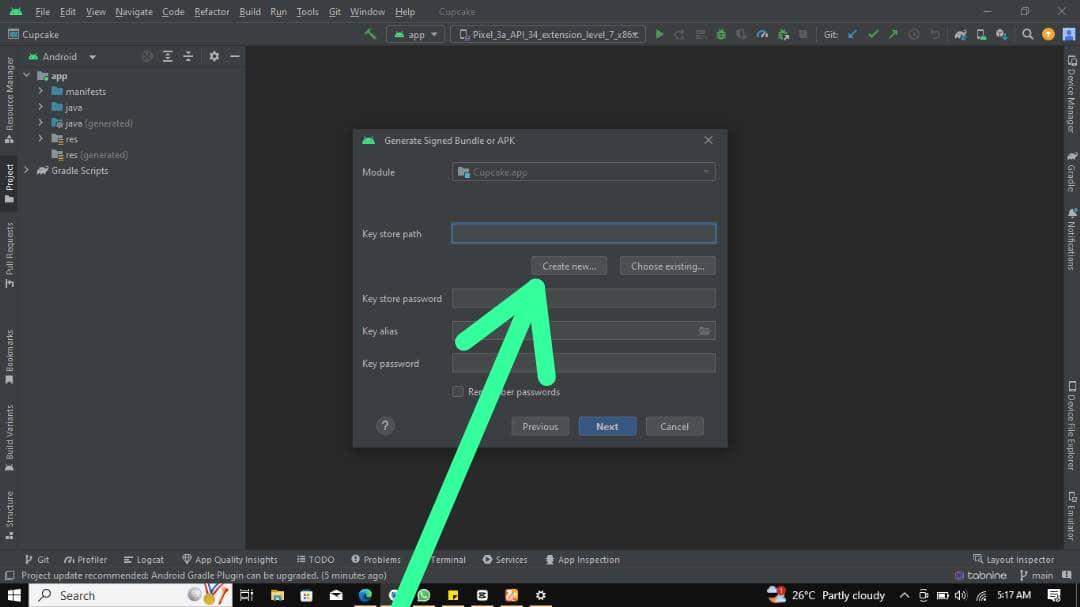
Task: Open the Refactor menu
Action: (211, 12)
